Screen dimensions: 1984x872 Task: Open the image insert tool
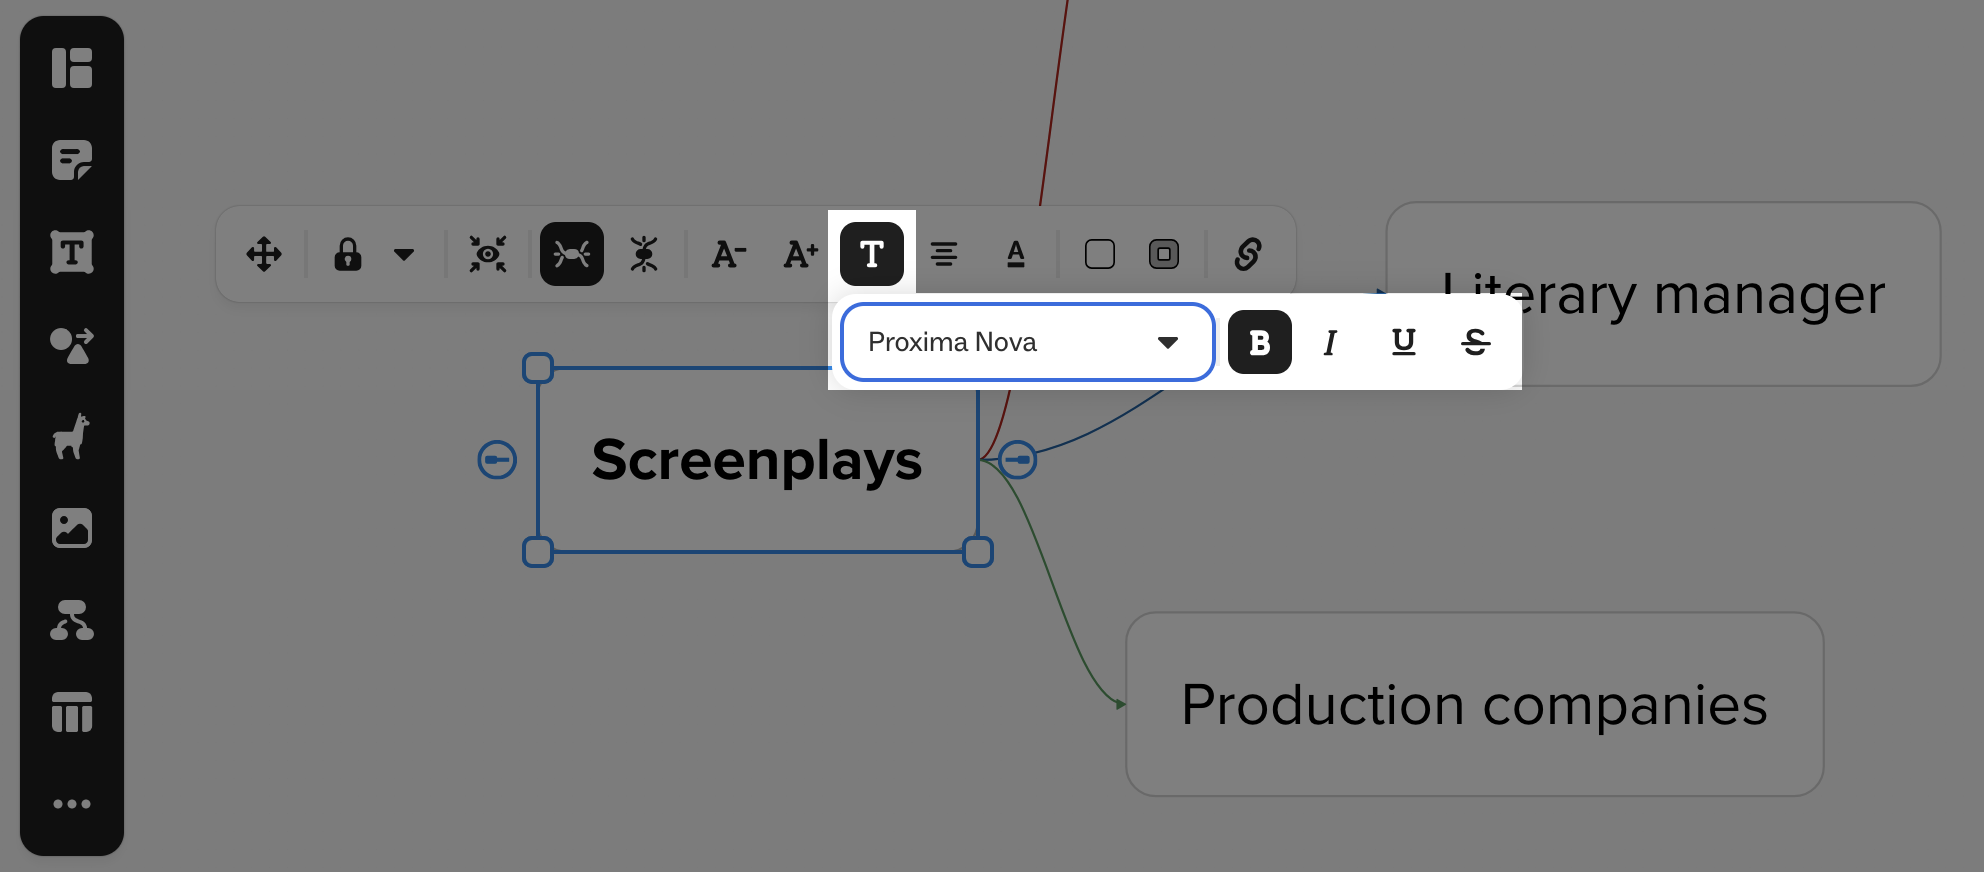click(x=72, y=528)
